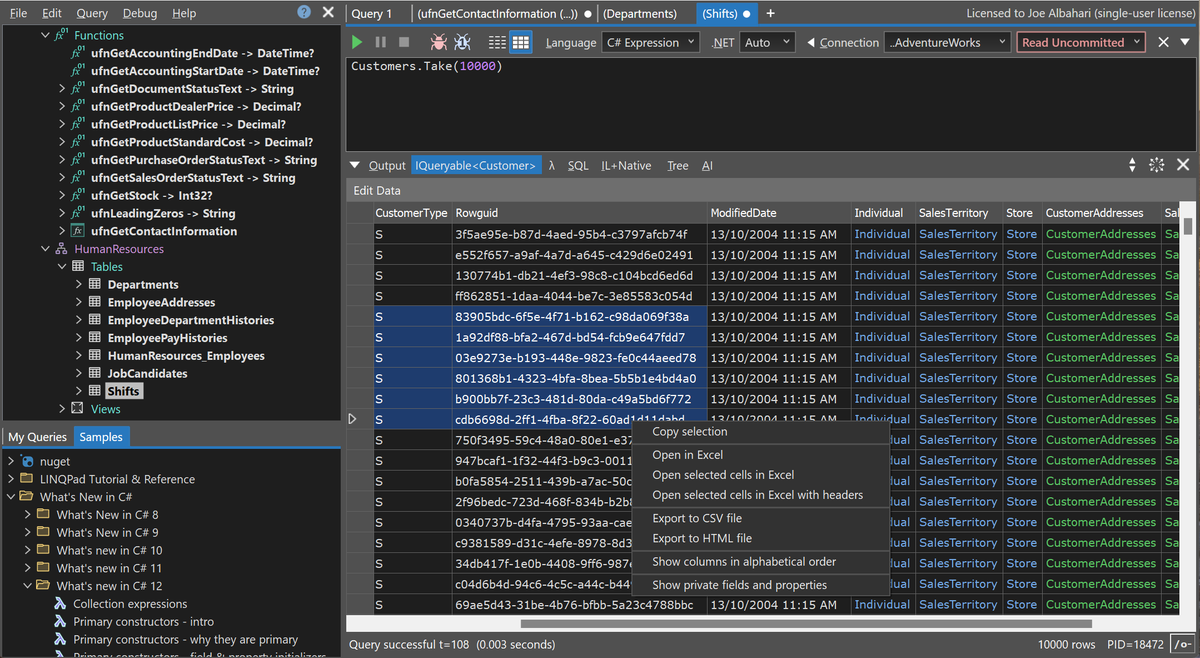Click the pause execution icon
1200x658 pixels.
tap(381, 42)
